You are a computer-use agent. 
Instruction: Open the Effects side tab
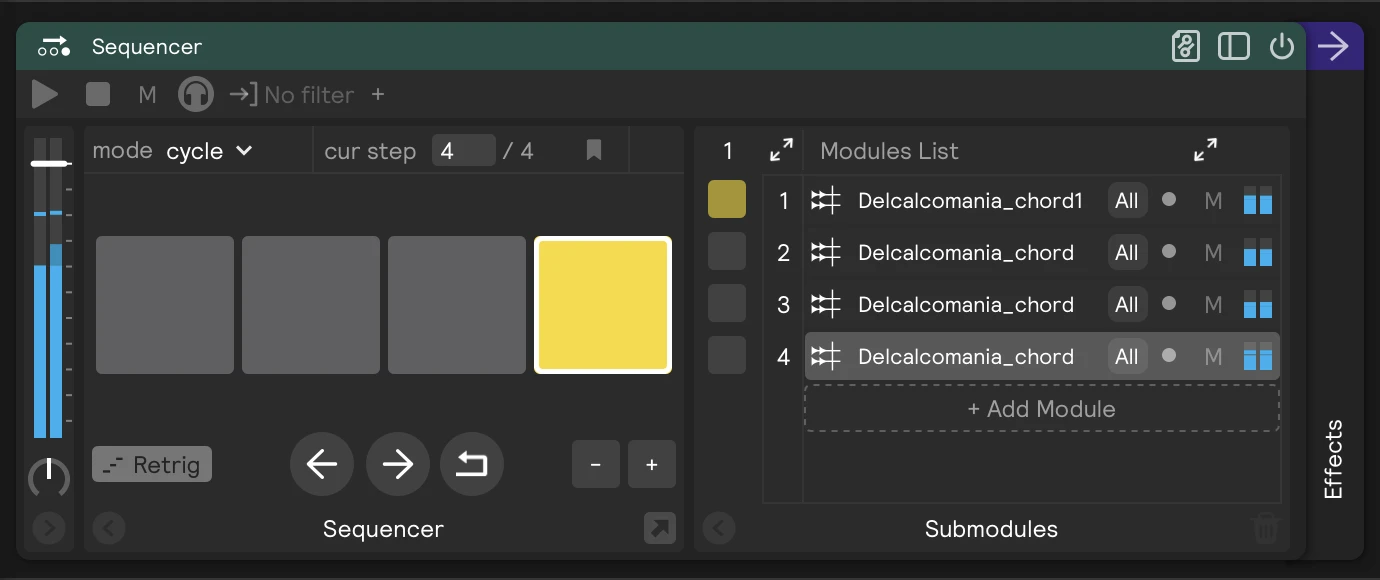pyautogui.click(x=1333, y=459)
